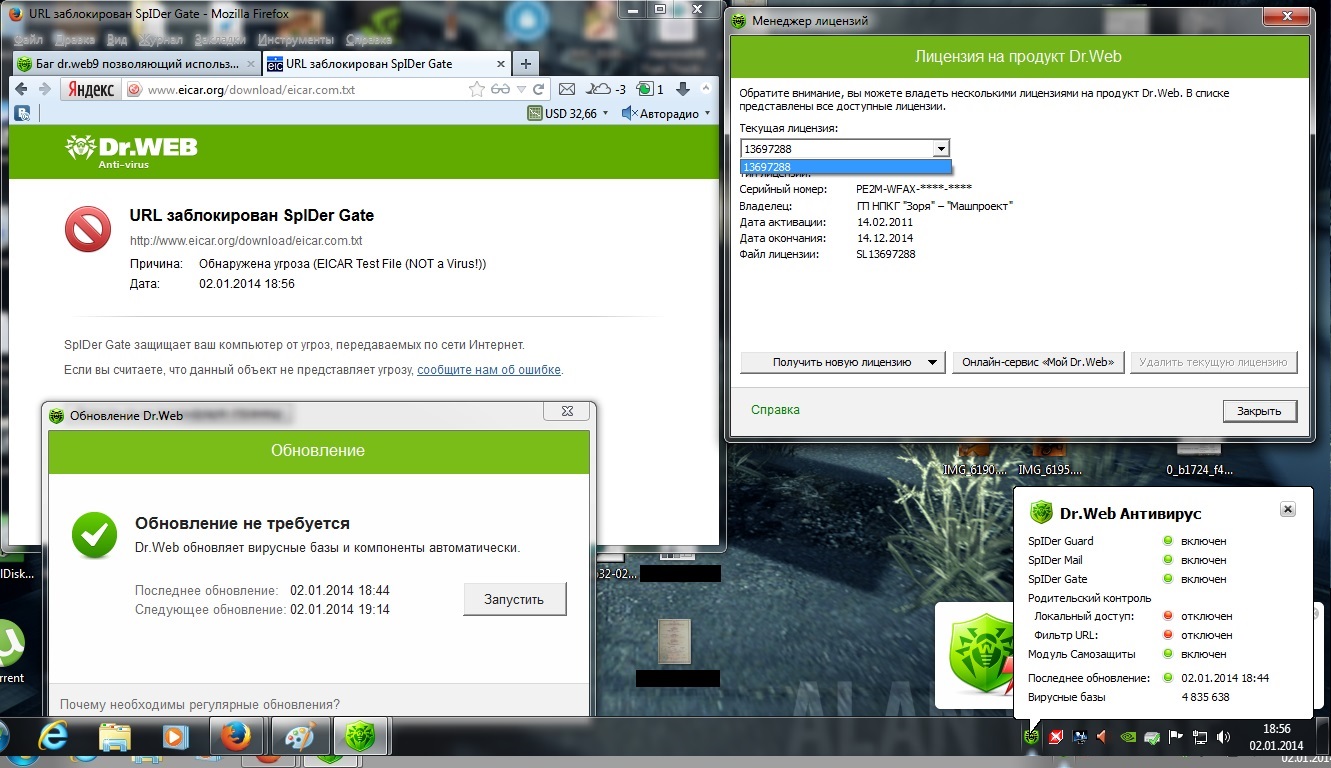Screen dimensions: 1331x768
Task: Click NVIDIA tray icon
Action: (1127, 738)
